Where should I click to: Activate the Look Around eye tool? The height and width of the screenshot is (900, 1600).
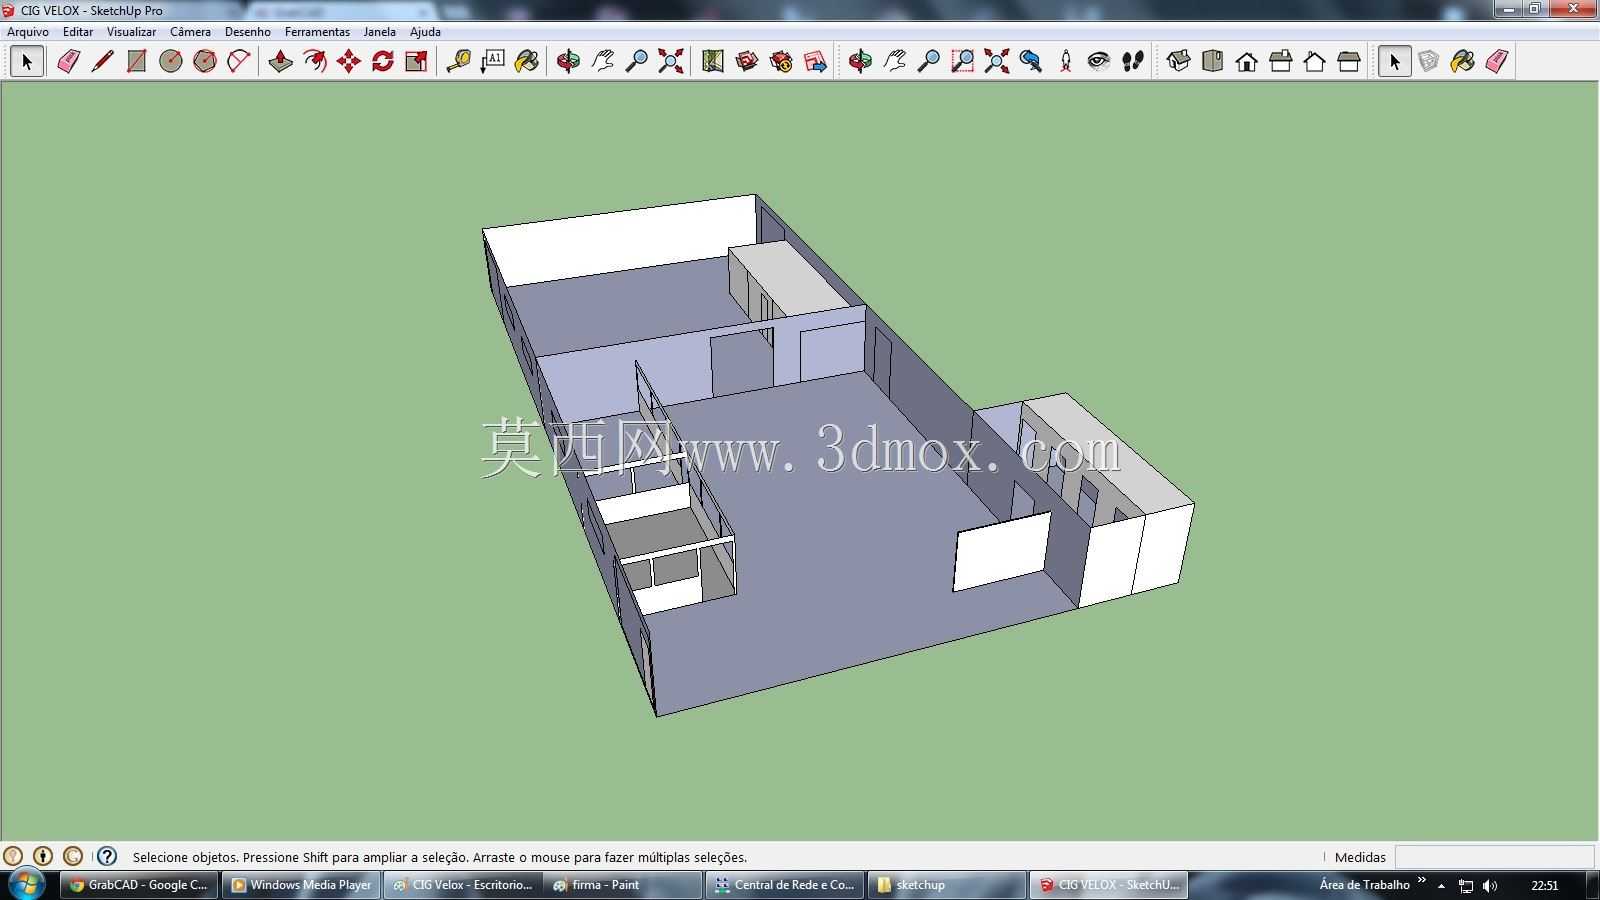[1099, 62]
